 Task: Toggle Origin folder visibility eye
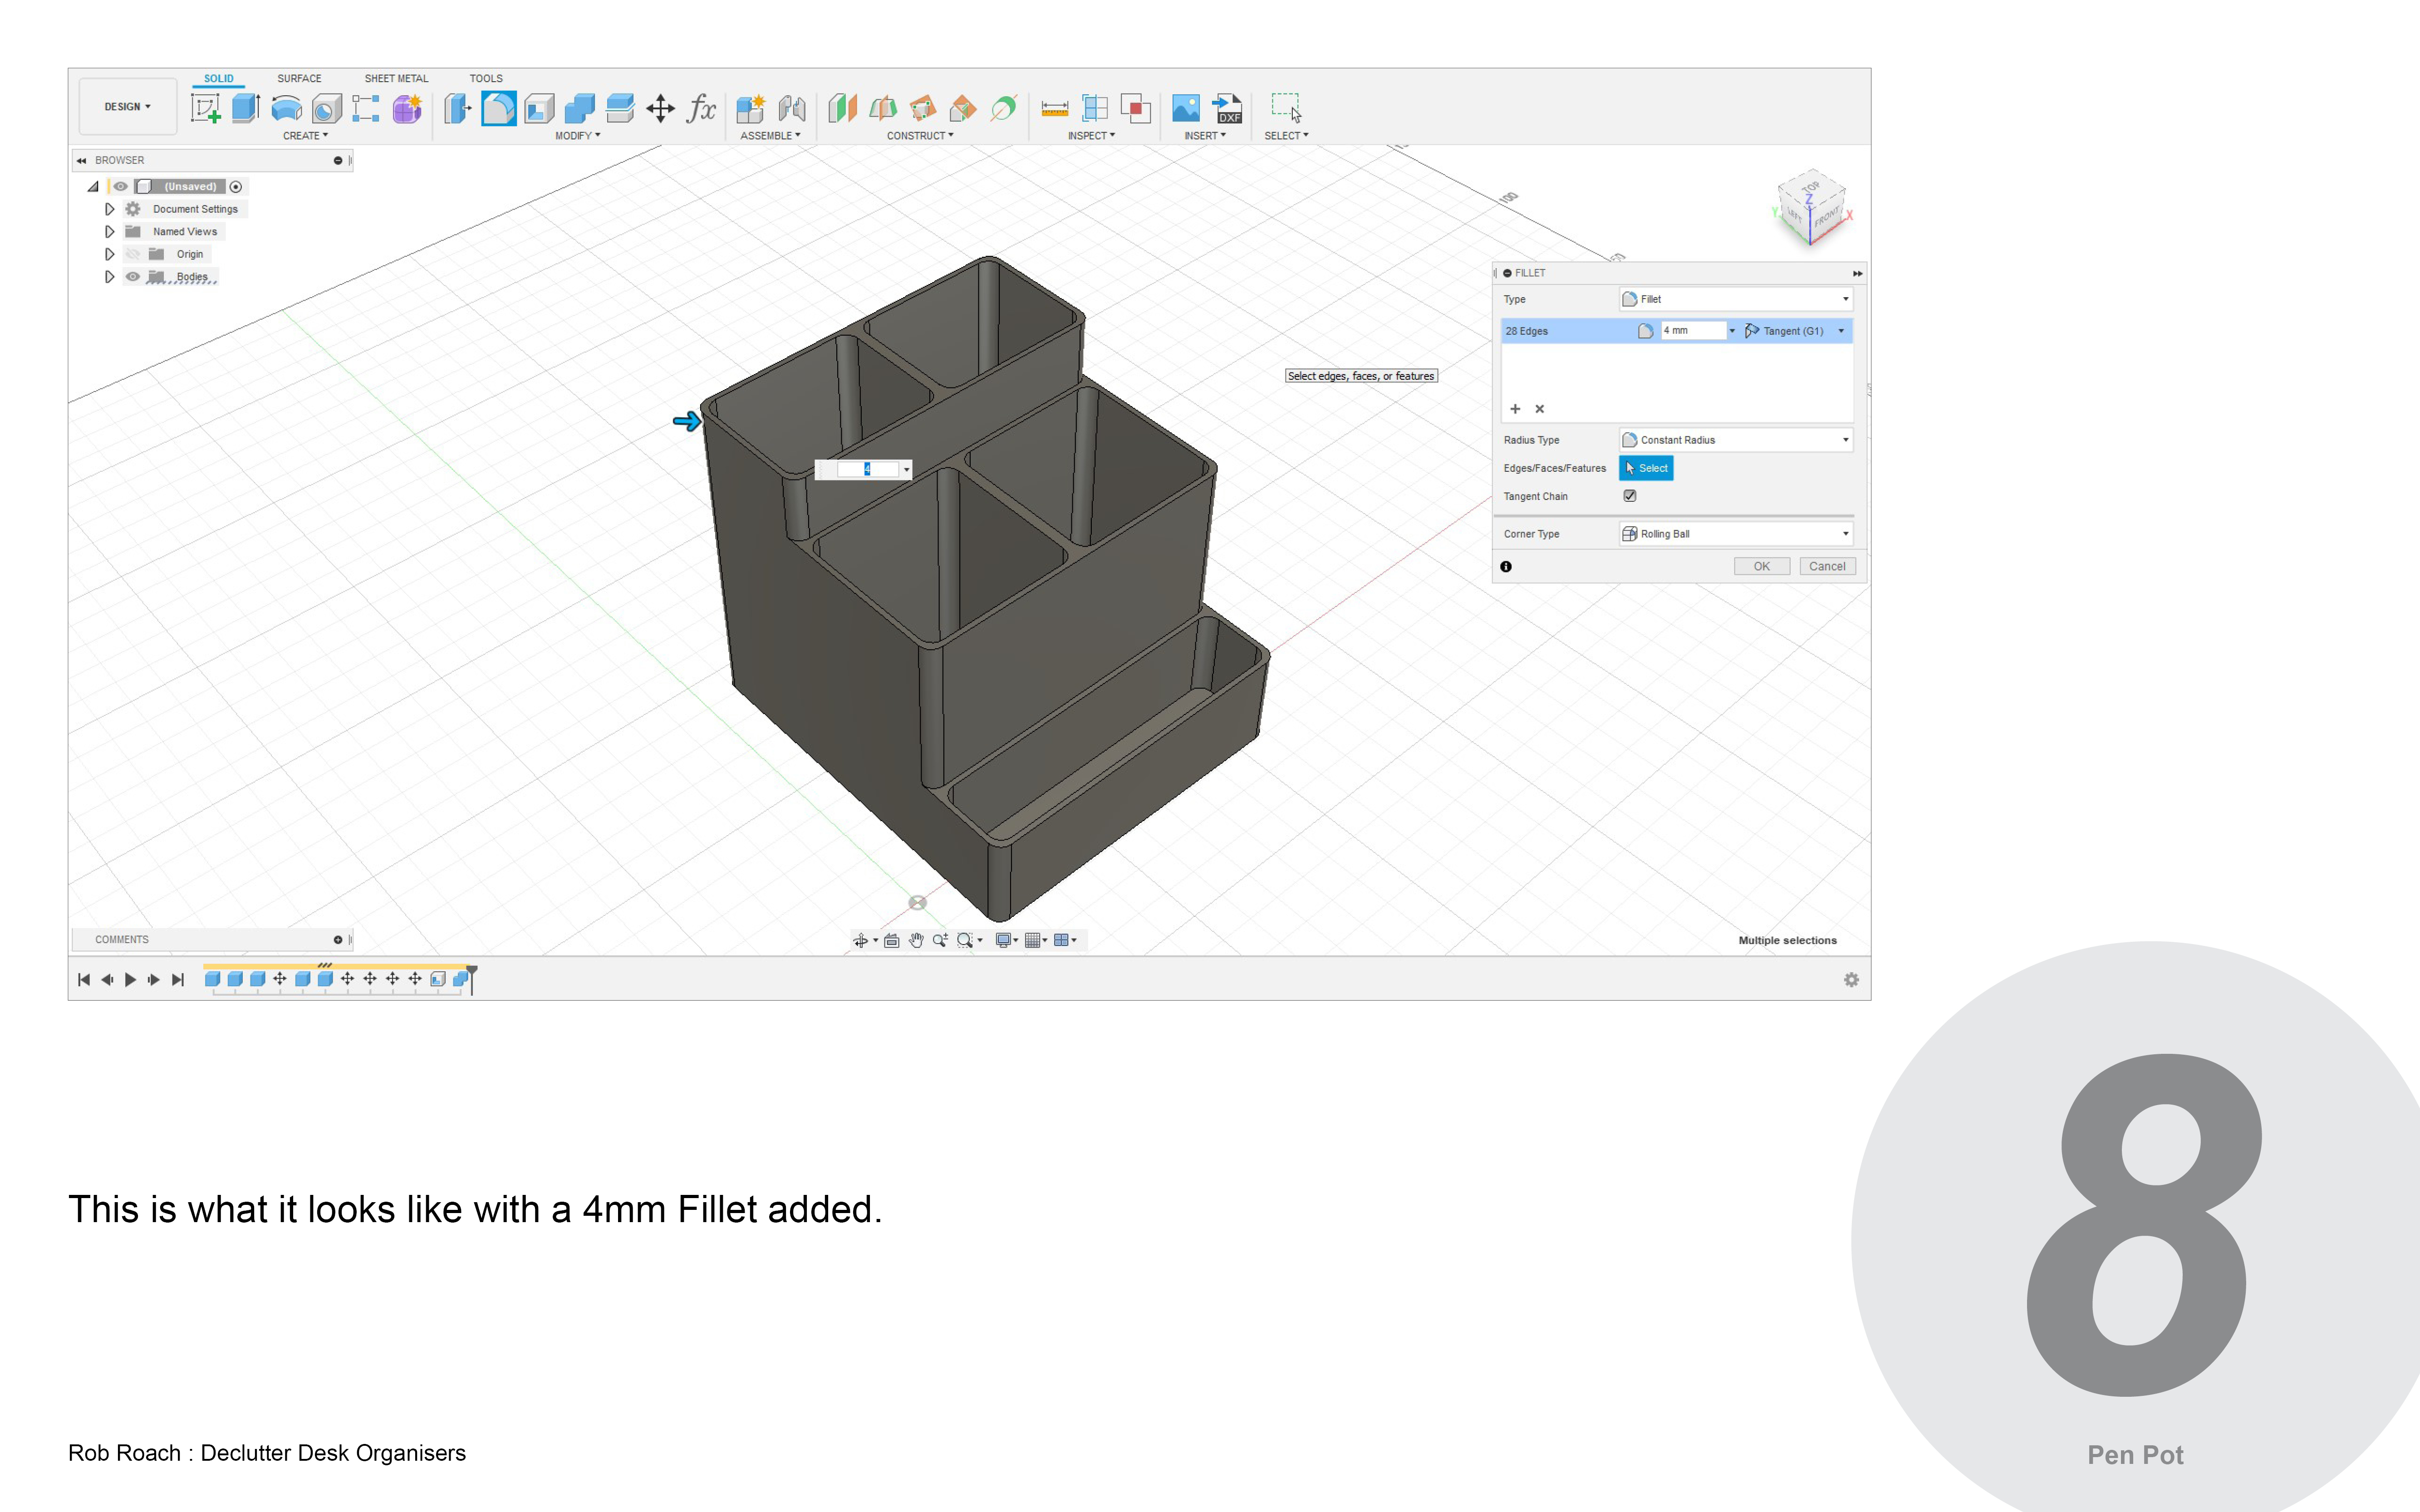pyautogui.click(x=133, y=254)
